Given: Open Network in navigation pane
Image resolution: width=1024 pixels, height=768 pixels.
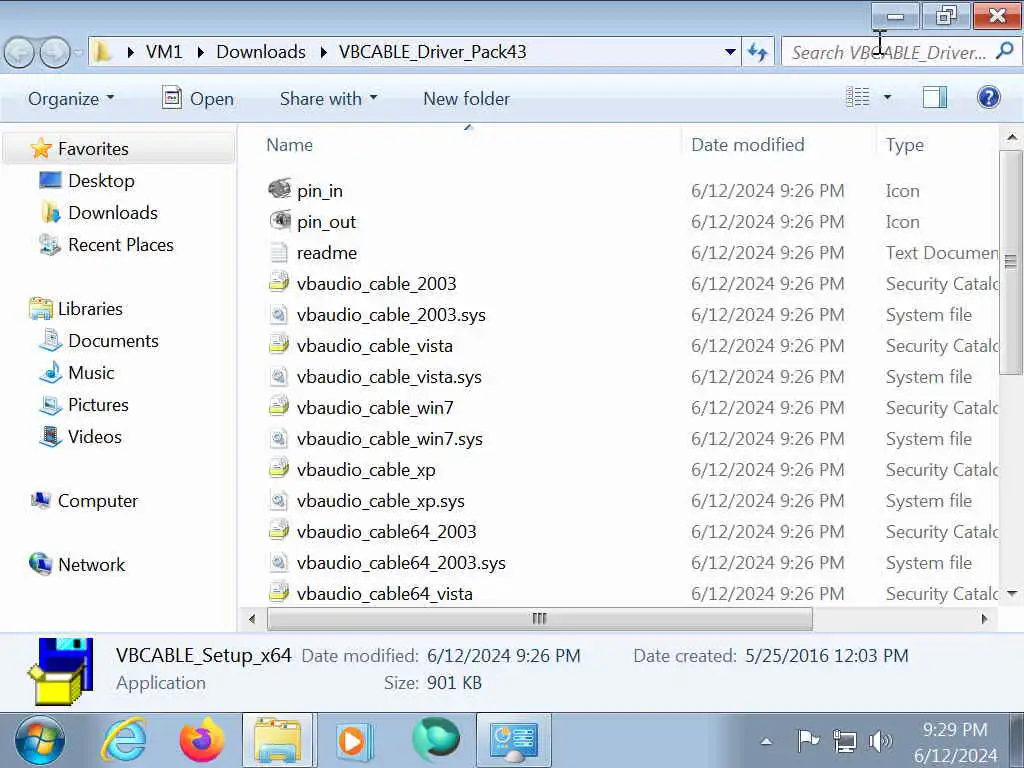Looking at the screenshot, I should (91, 564).
